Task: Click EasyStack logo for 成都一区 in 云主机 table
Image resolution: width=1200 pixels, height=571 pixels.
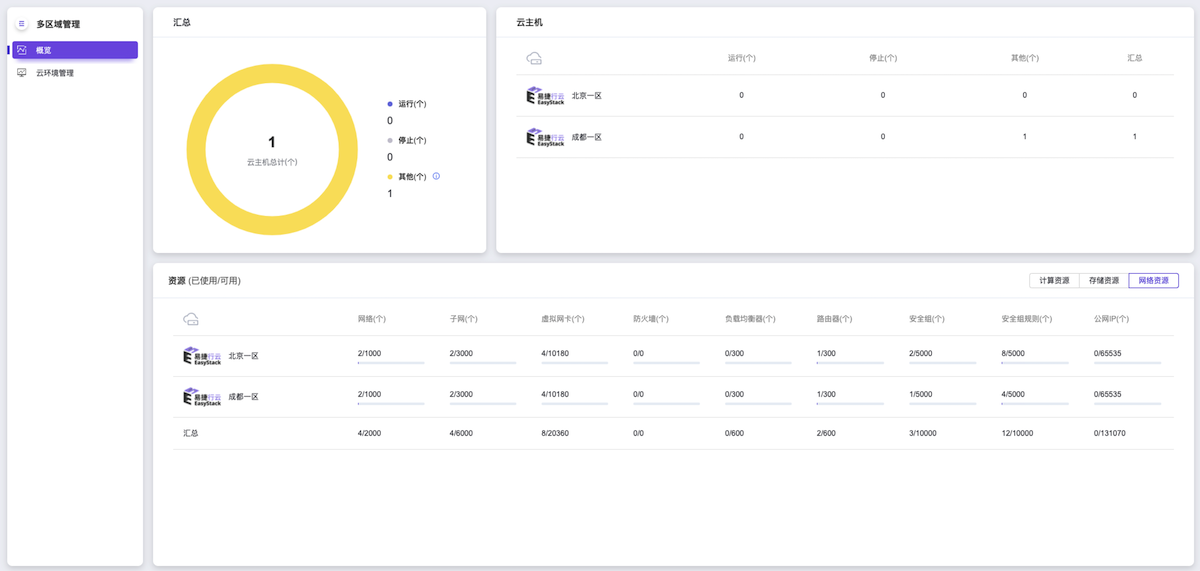Action: (545, 137)
